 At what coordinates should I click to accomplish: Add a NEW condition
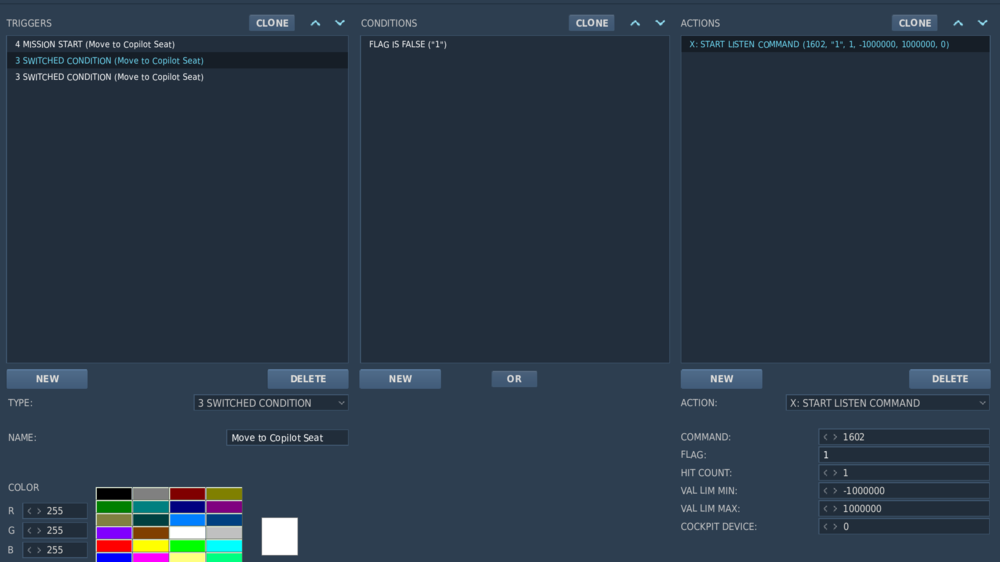pos(401,379)
